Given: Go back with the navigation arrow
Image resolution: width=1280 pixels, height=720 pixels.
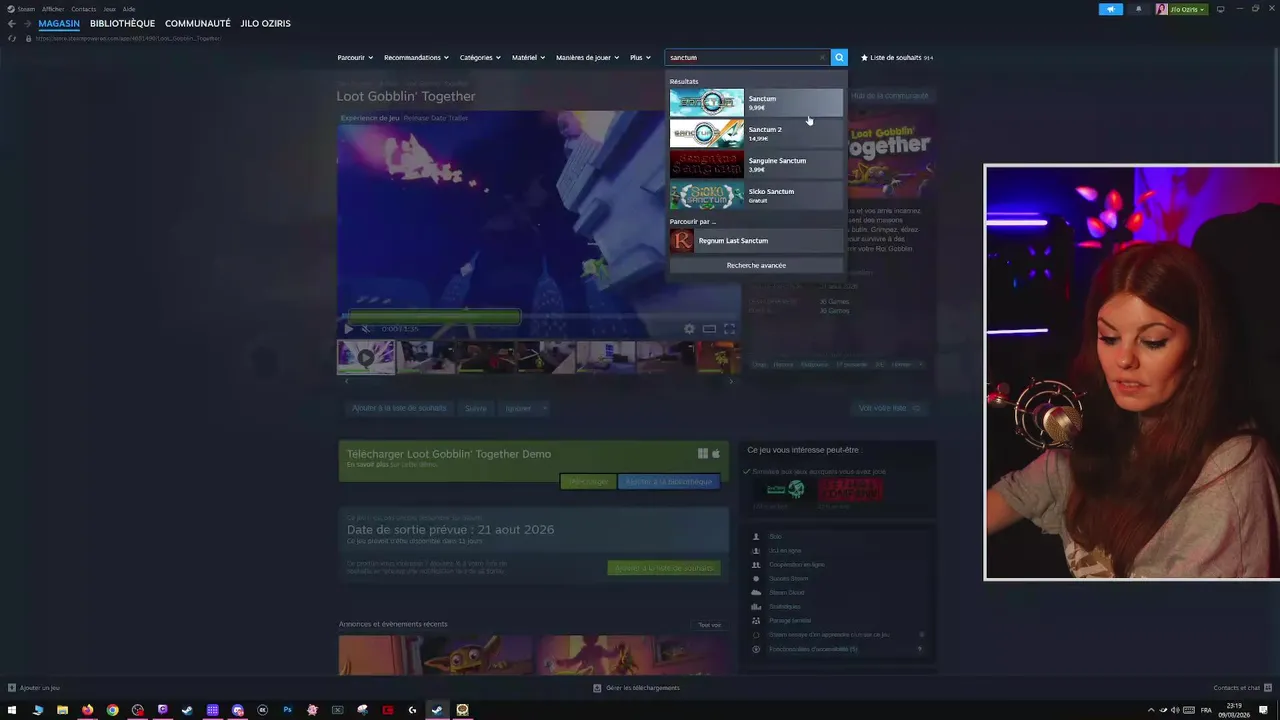Looking at the screenshot, I should click(x=11, y=23).
